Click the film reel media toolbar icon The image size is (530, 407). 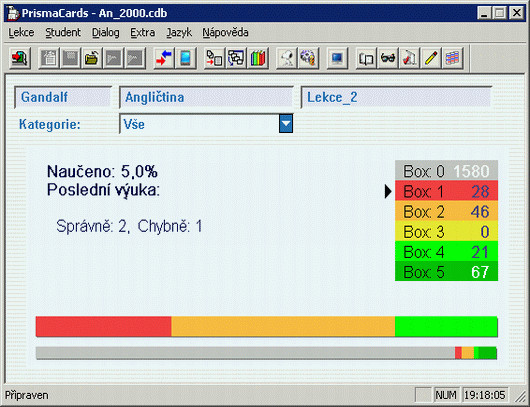(x=308, y=58)
